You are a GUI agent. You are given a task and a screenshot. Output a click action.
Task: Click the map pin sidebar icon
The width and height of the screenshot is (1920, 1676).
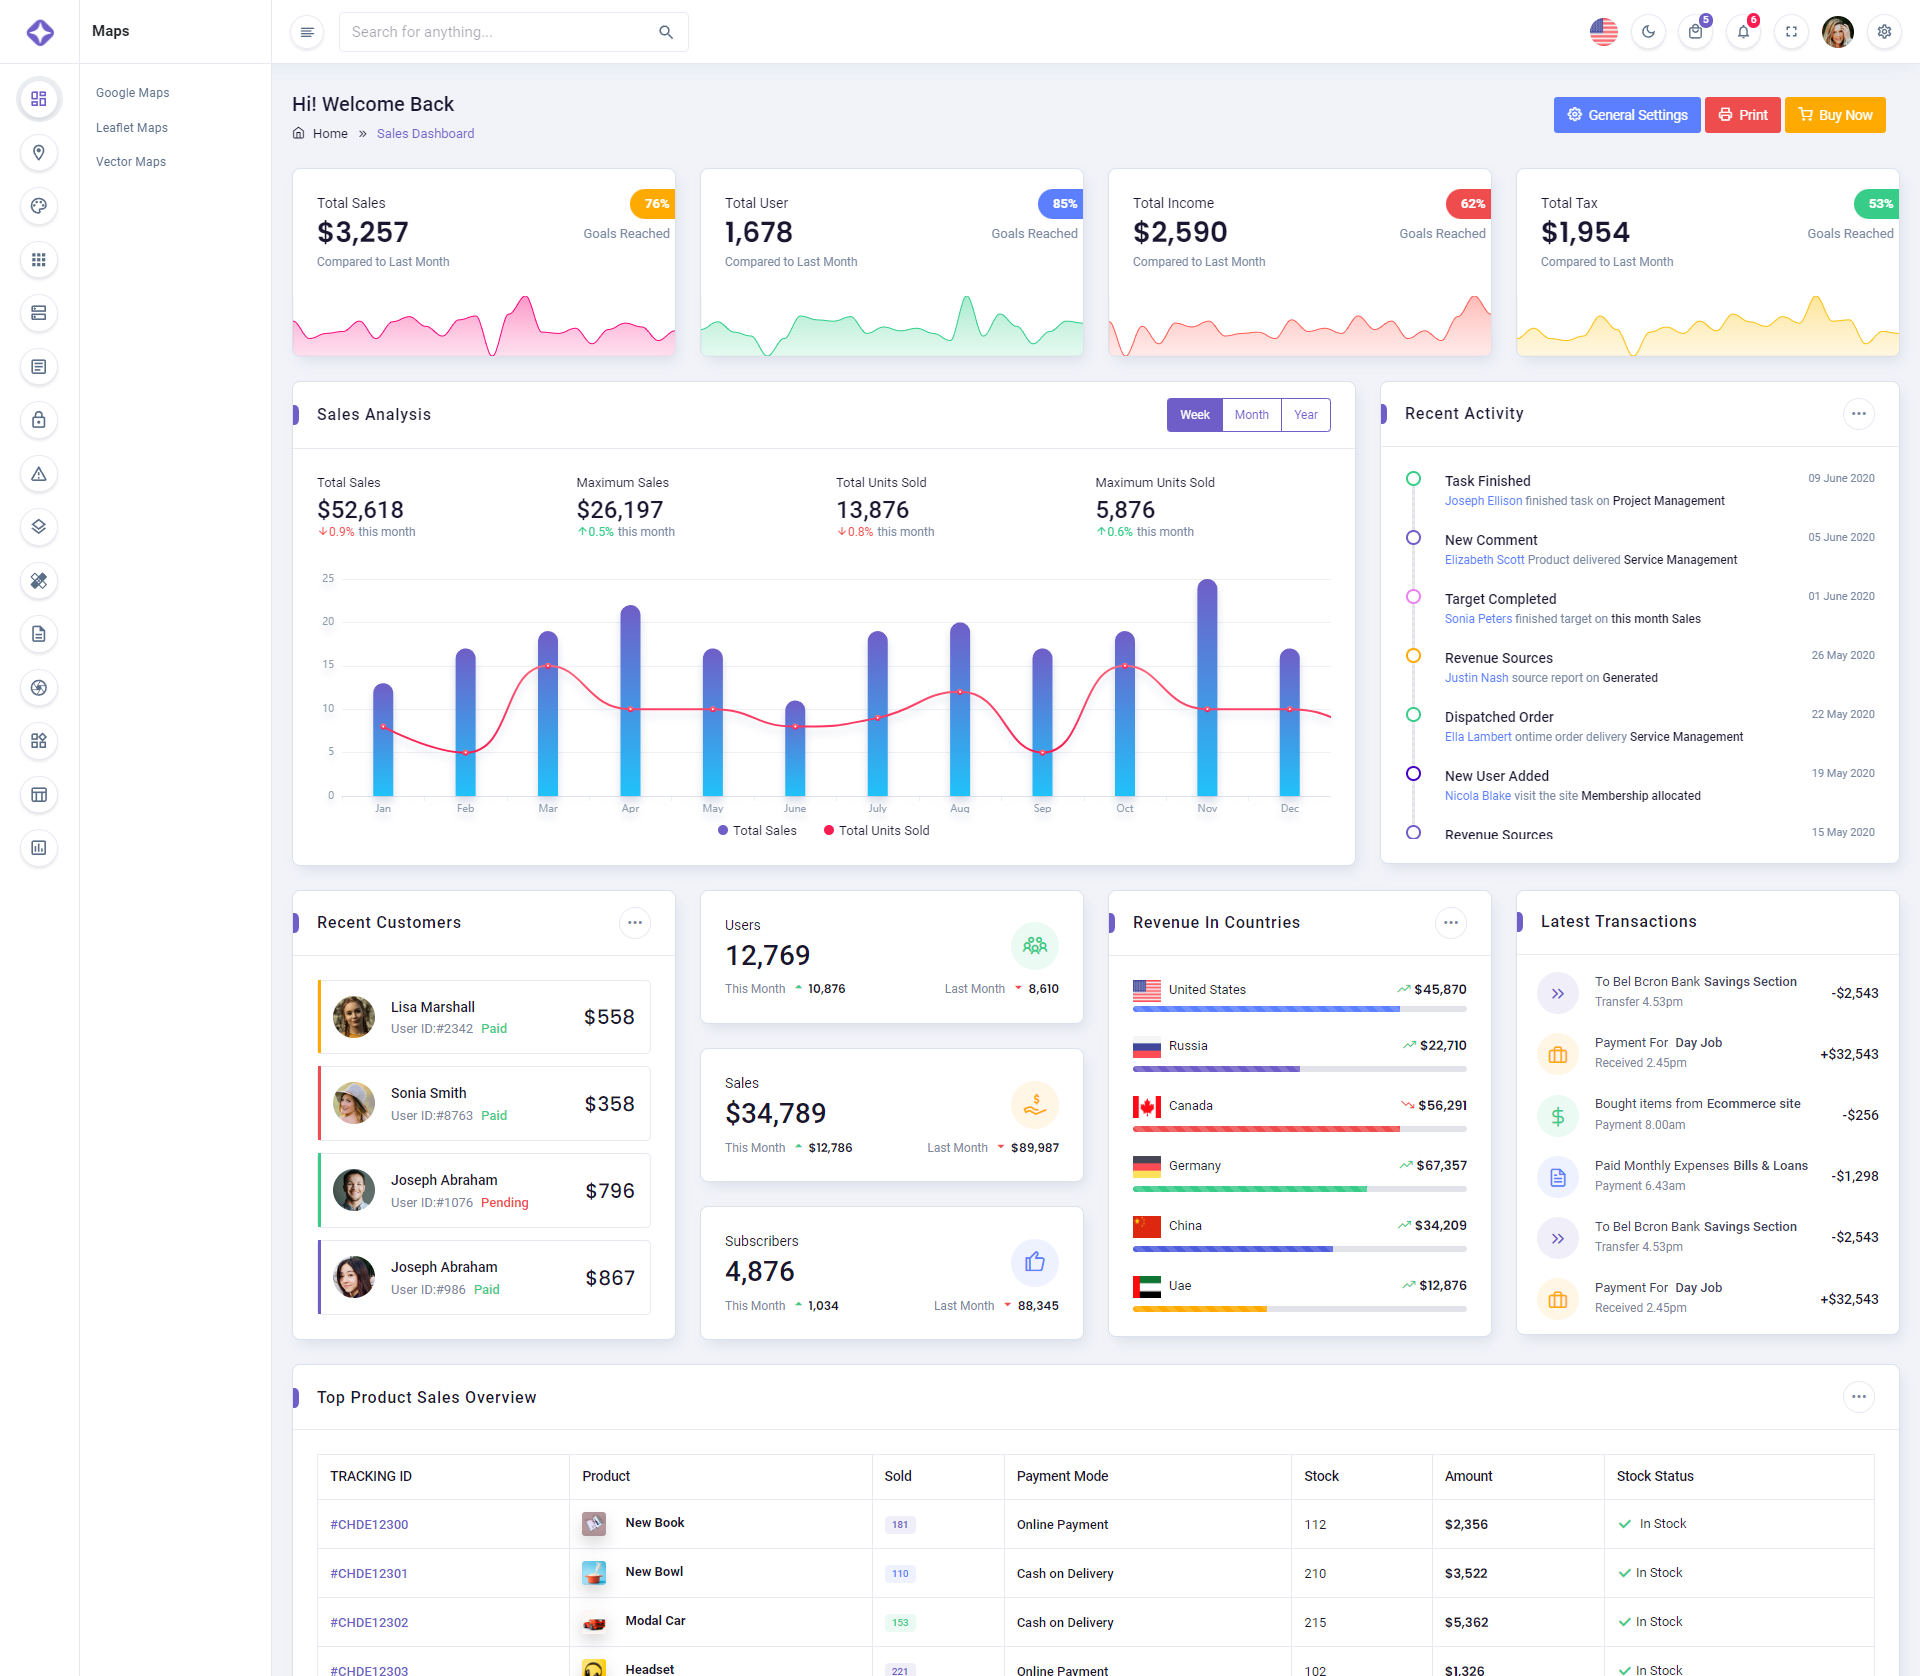(39, 153)
